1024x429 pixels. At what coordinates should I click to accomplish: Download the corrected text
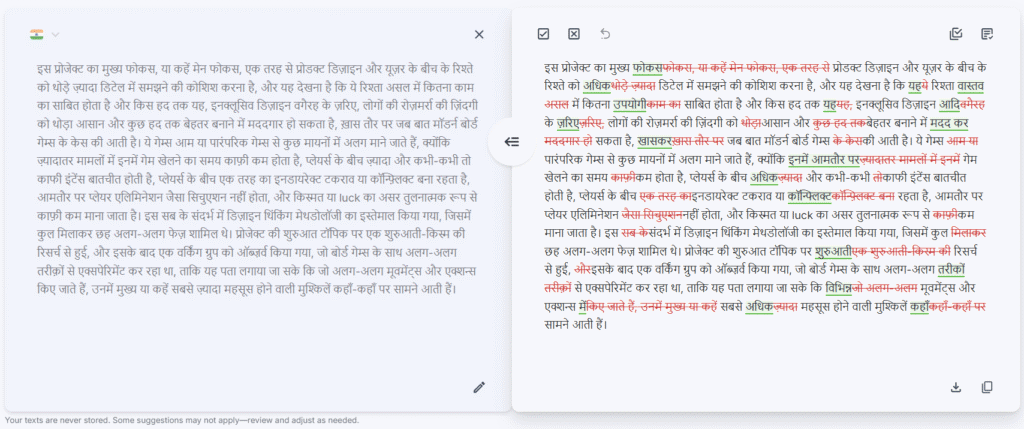point(955,387)
